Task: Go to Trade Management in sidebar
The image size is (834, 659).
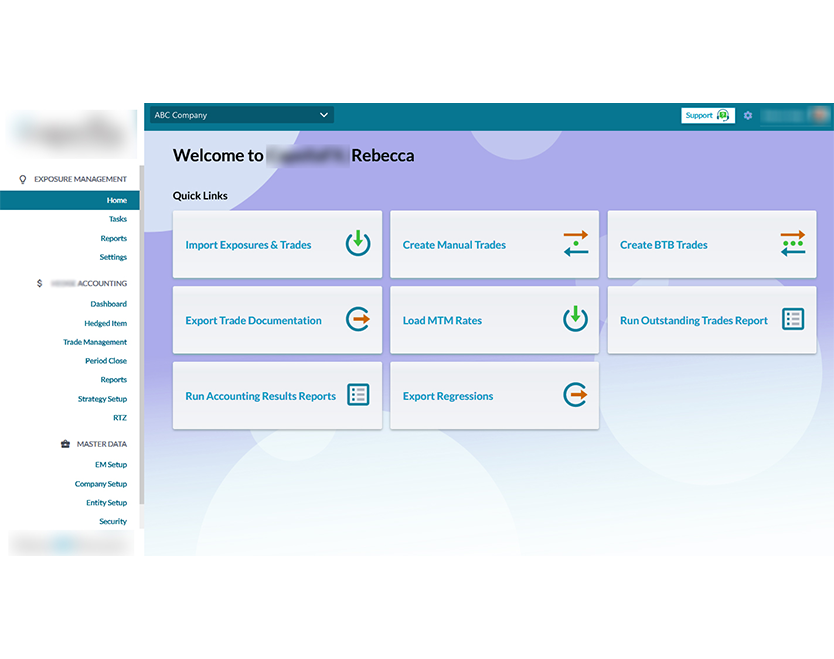Action: (x=95, y=342)
